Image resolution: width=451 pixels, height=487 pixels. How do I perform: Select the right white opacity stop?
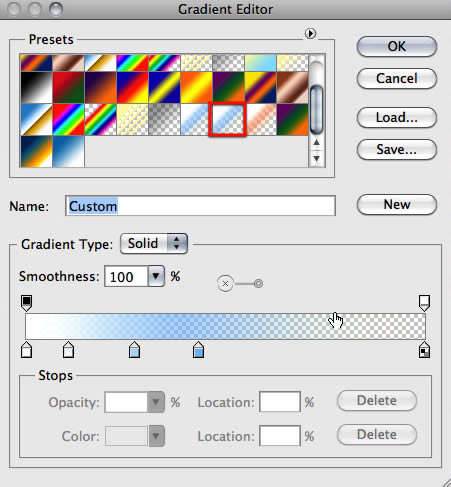(x=424, y=303)
